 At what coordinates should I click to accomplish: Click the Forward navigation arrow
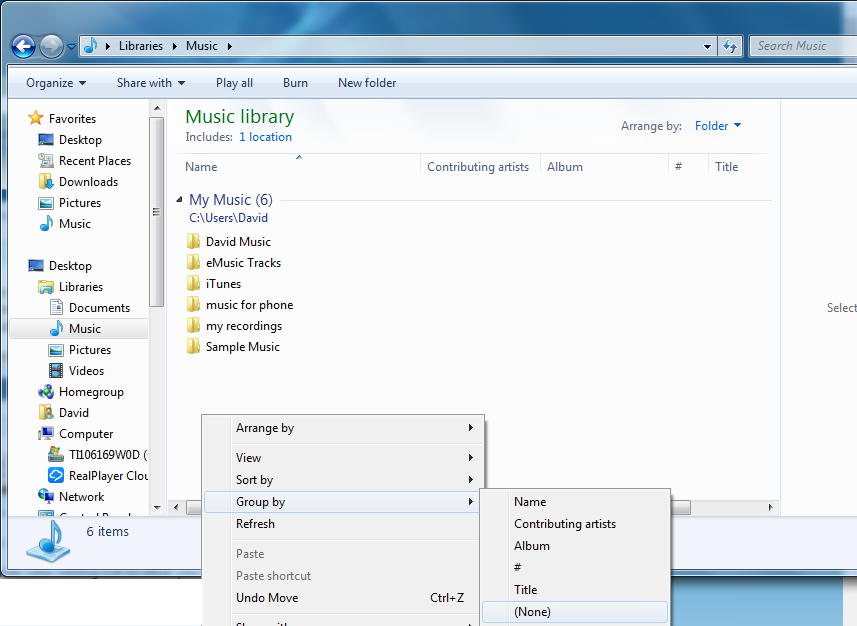coord(52,46)
